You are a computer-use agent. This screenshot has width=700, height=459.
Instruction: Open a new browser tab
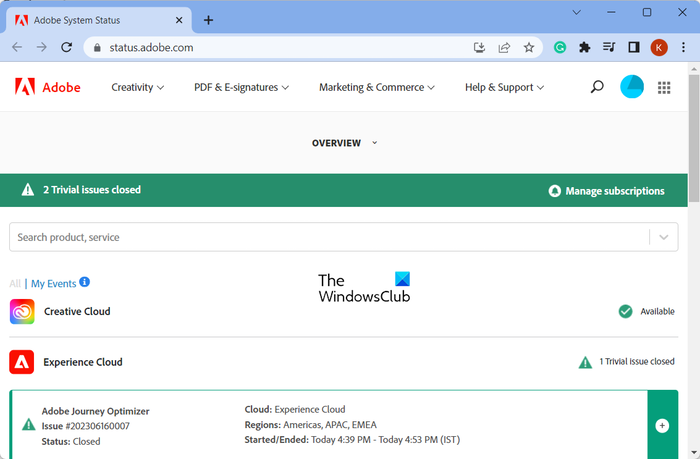tap(208, 20)
